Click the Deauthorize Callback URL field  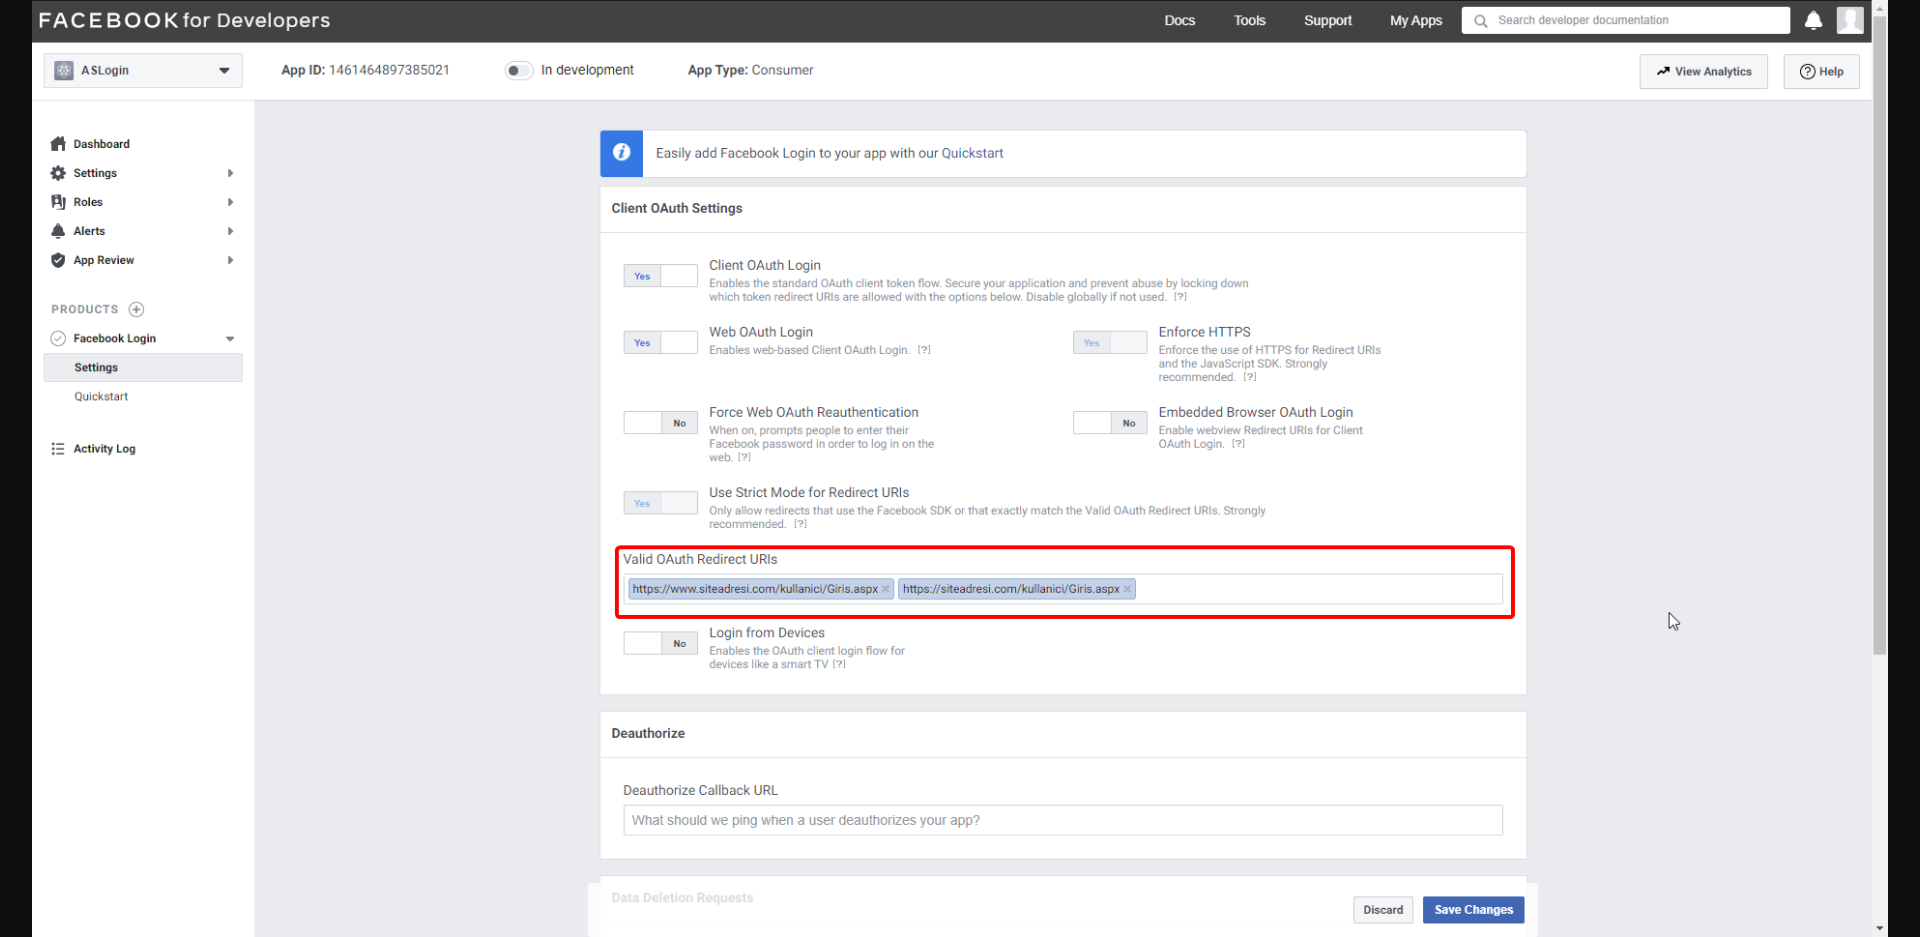[x=1063, y=820]
